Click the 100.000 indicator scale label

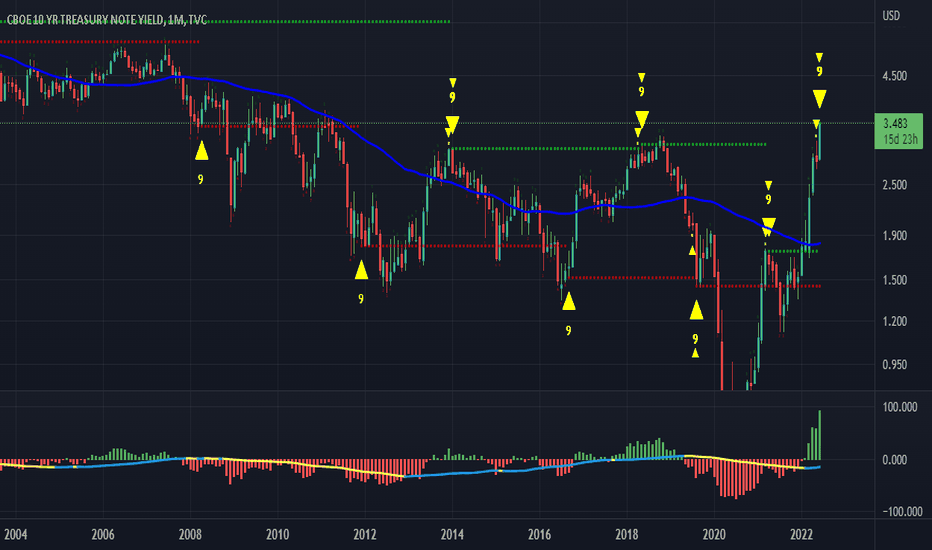click(x=900, y=407)
